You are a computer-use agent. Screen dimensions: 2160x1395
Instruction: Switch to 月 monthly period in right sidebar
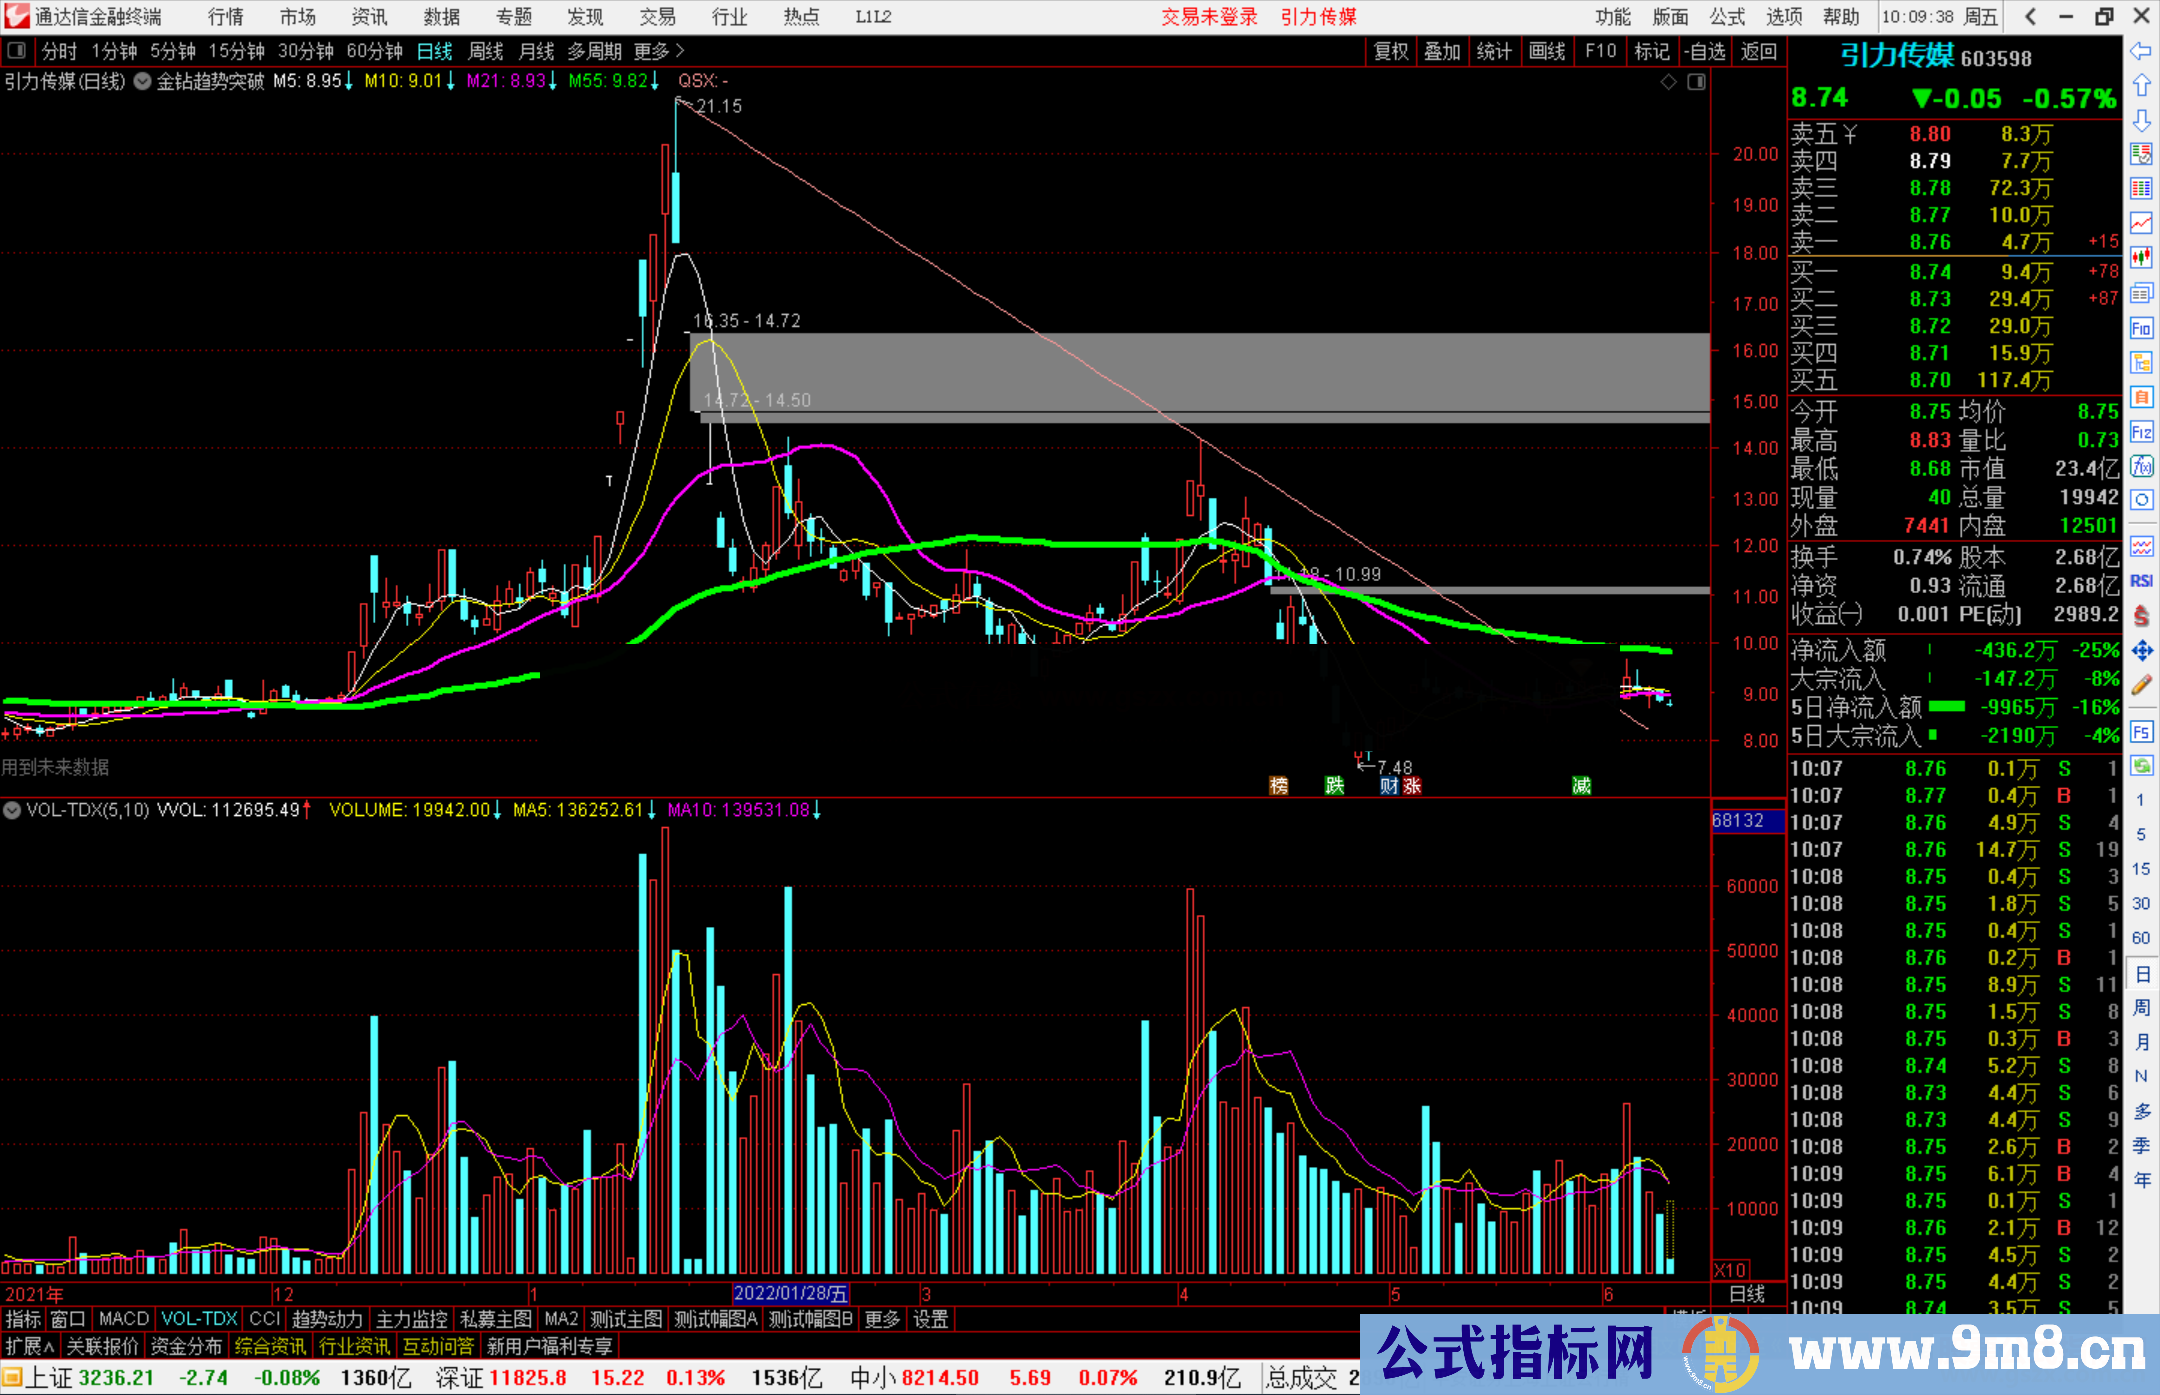(x=2141, y=1042)
